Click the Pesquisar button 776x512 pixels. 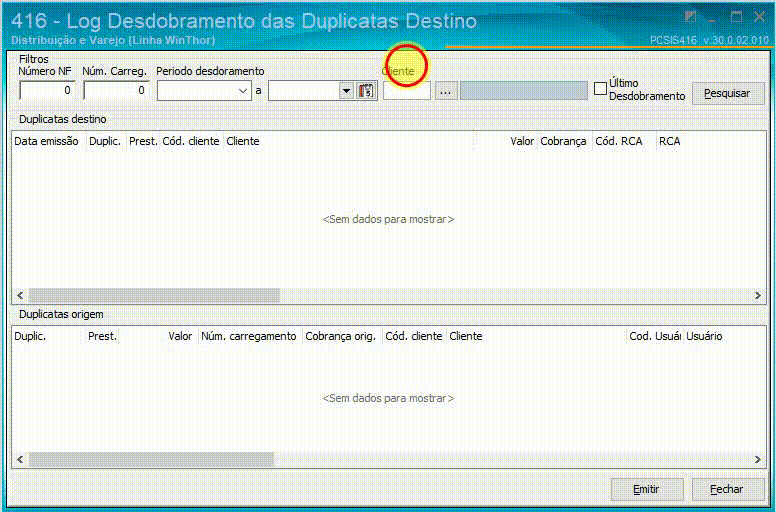tap(728, 93)
